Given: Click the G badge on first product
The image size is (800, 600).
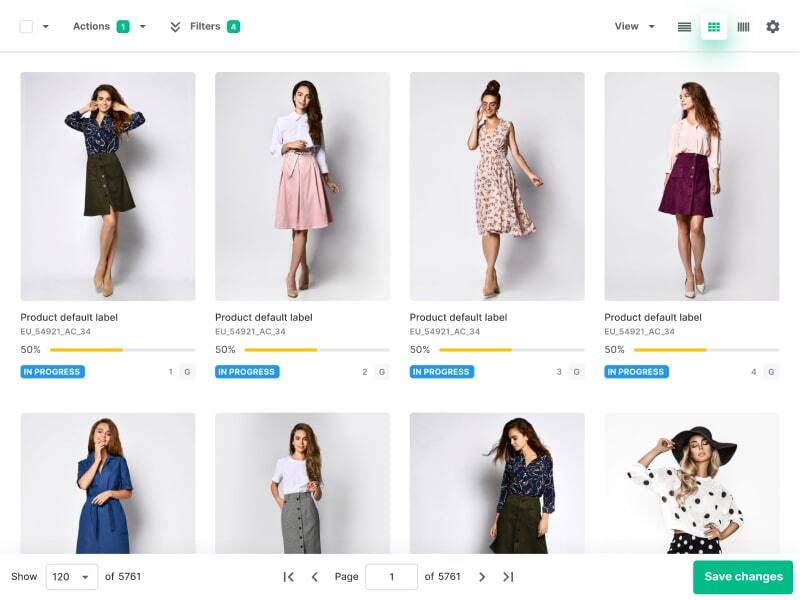Looking at the screenshot, I should (x=187, y=372).
